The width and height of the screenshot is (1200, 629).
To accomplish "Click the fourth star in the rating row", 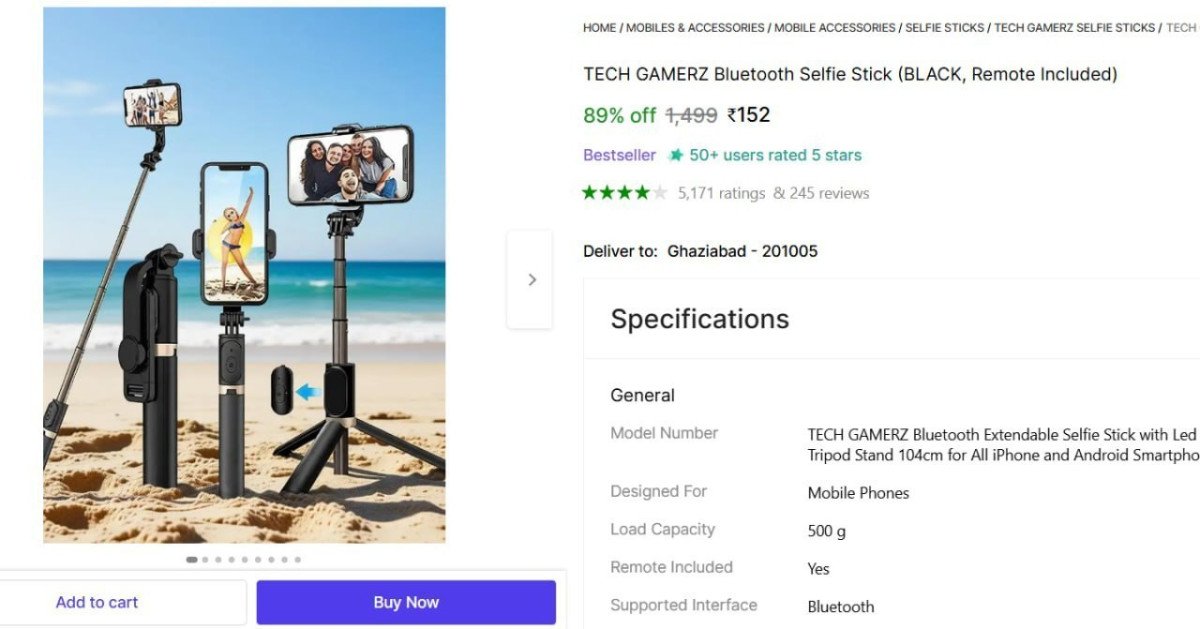I will click(x=640, y=191).
